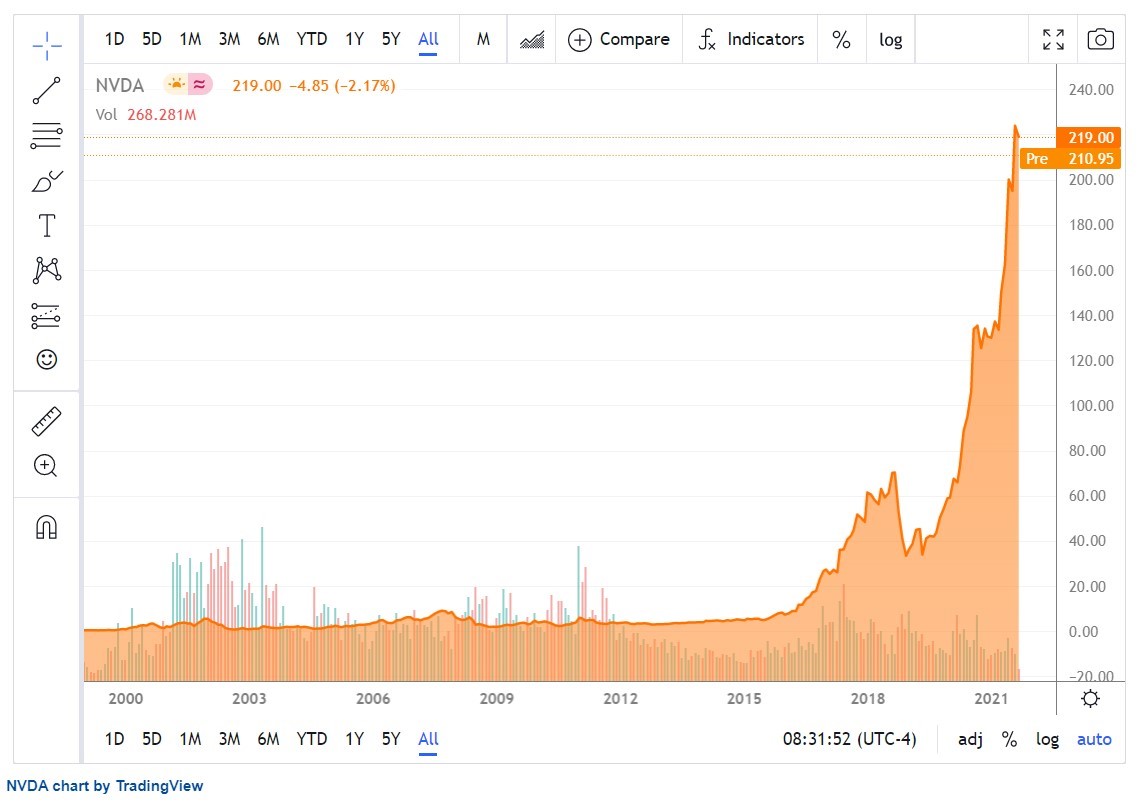Toggle adj dividend adjustment
This screenshot has height=807, width=1142.
tap(970, 740)
